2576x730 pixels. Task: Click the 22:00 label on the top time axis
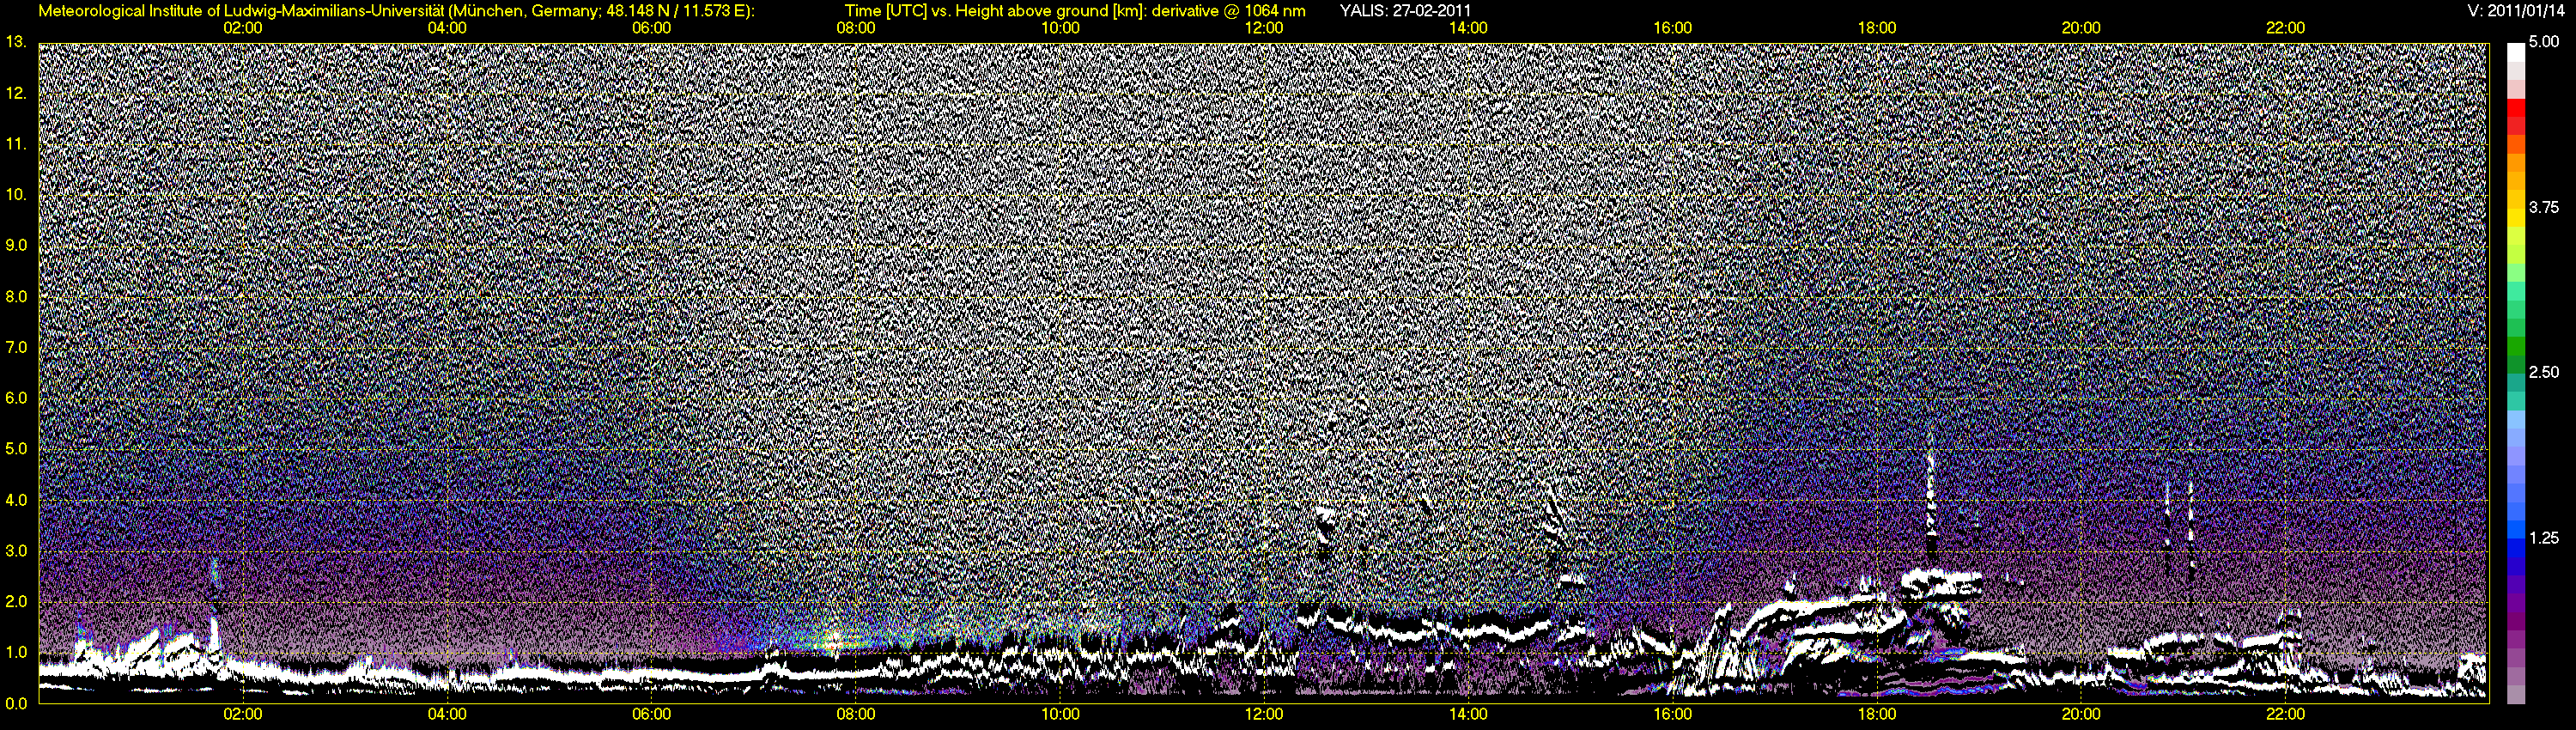[2285, 28]
